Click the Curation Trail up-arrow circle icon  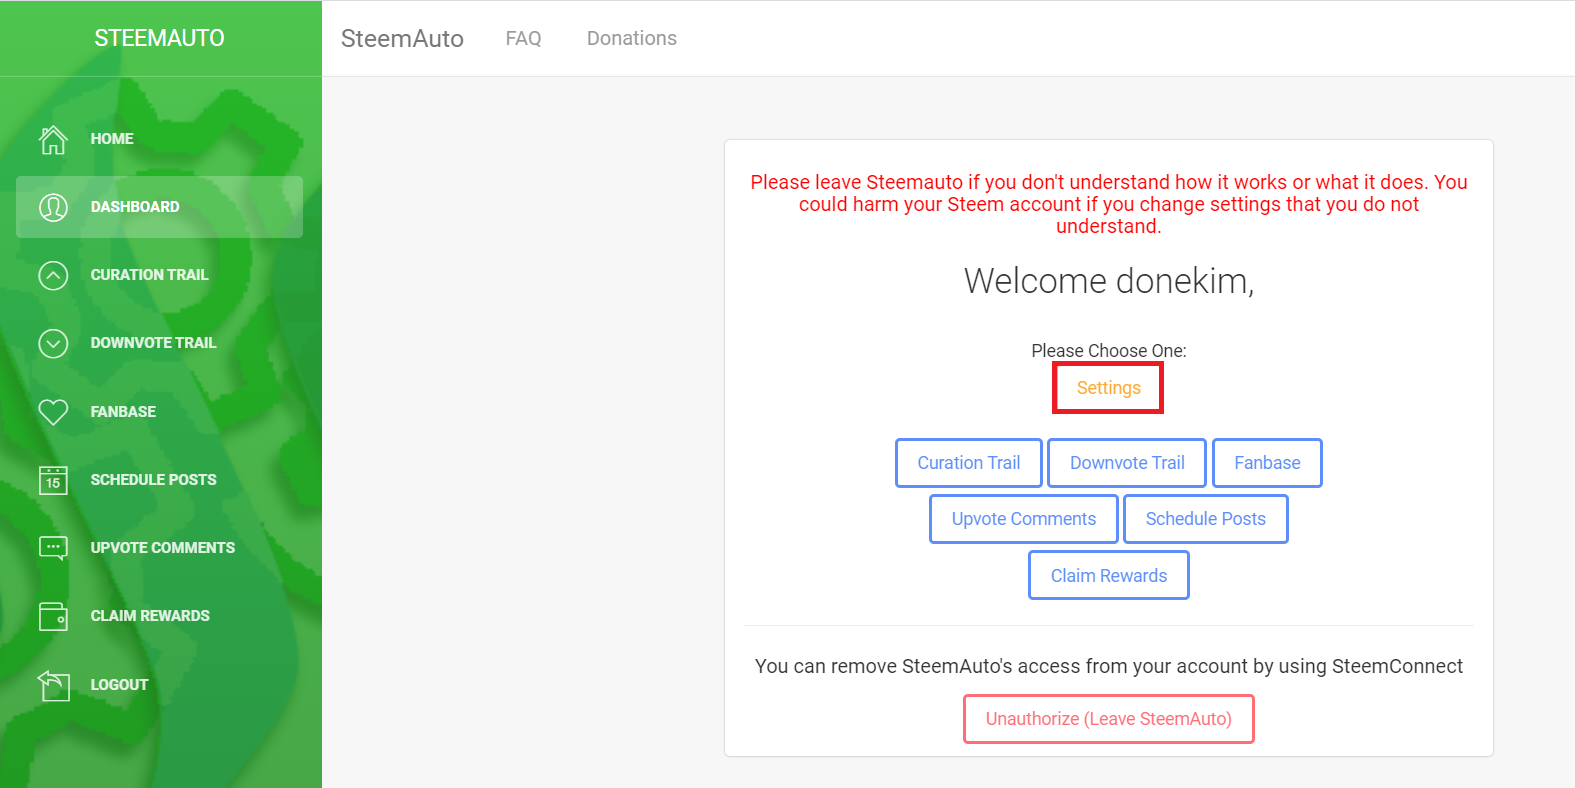click(x=53, y=275)
